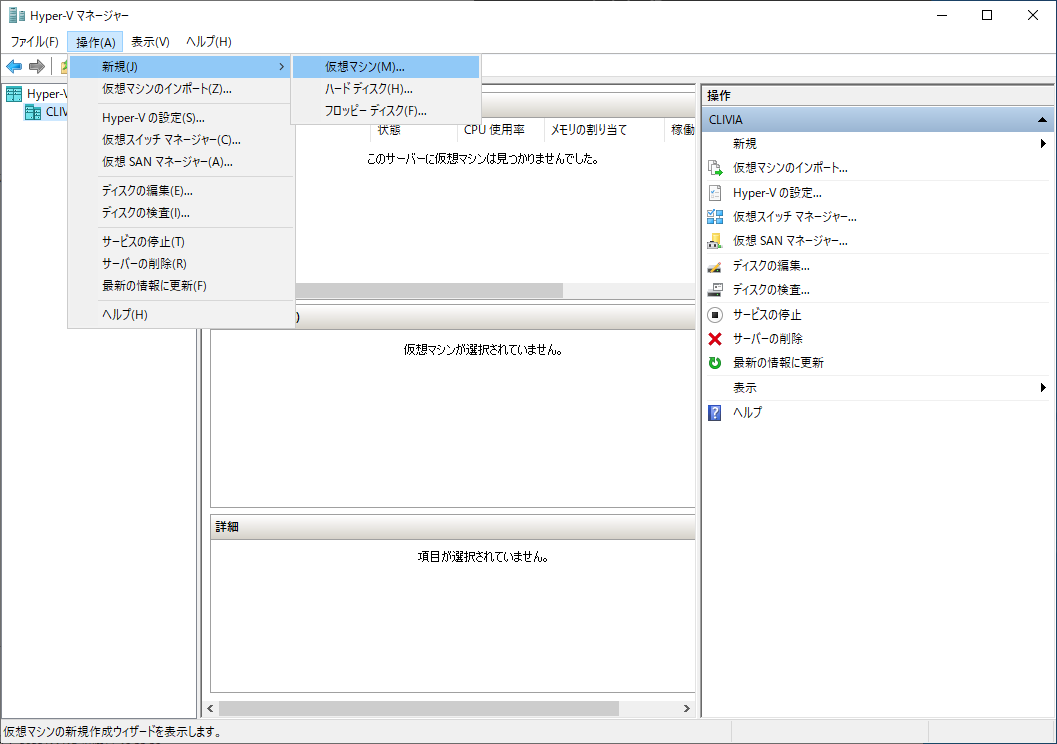Click the Hyper-V Manager tree root icon
The width and height of the screenshot is (1057, 744).
coord(14,94)
